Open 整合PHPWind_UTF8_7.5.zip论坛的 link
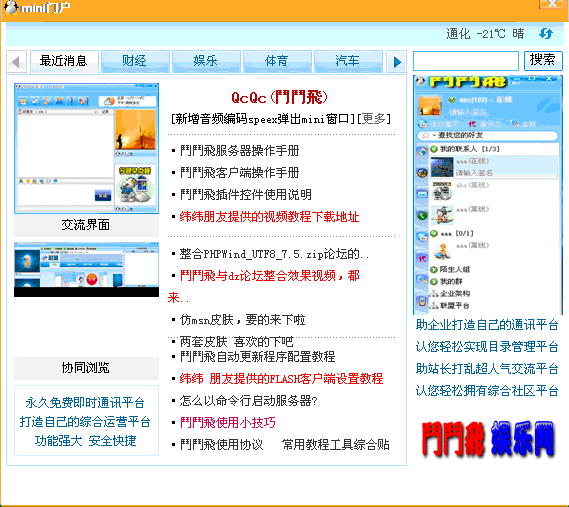Image resolution: width=569 pixels, height=507 pixels. point(274,254)
